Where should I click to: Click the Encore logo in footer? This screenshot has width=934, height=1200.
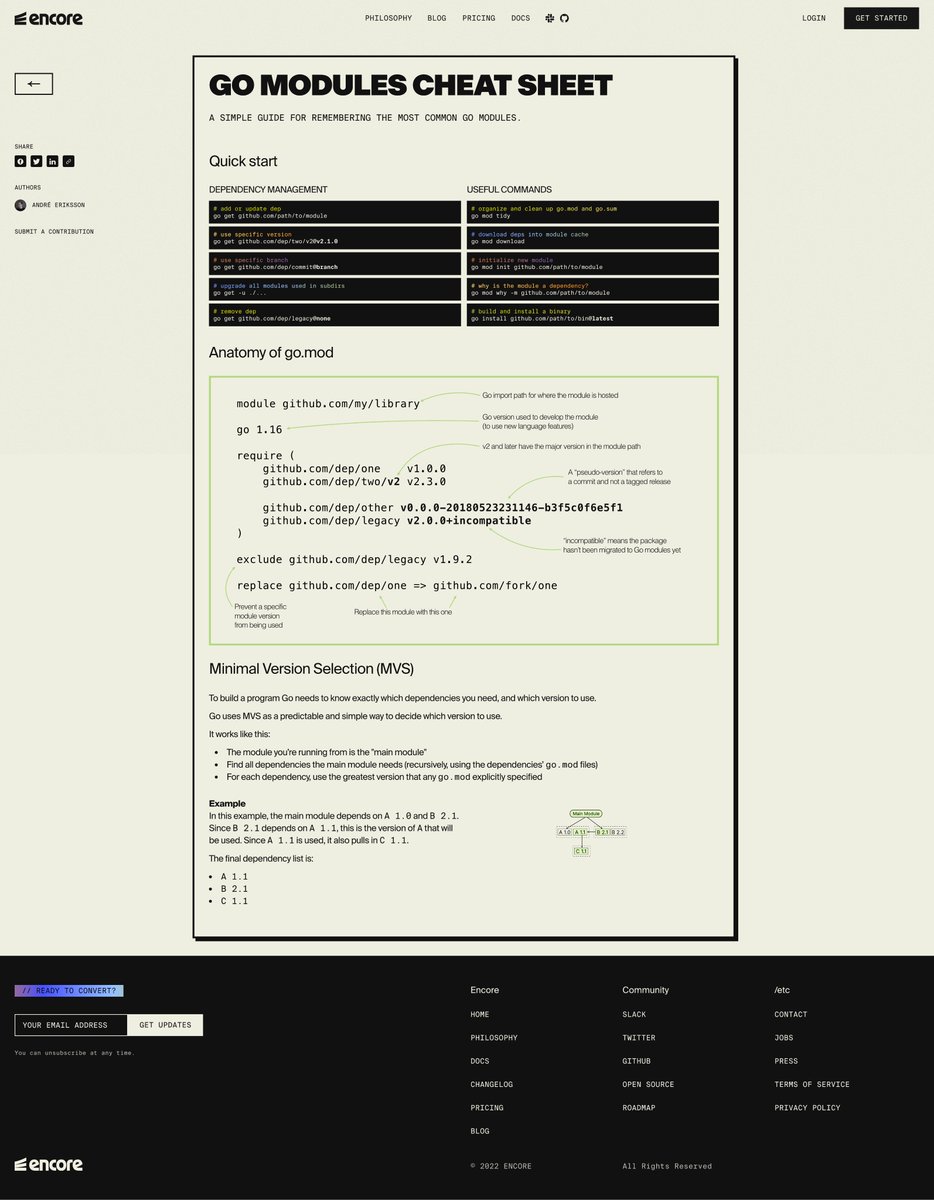coord(48,1164)
